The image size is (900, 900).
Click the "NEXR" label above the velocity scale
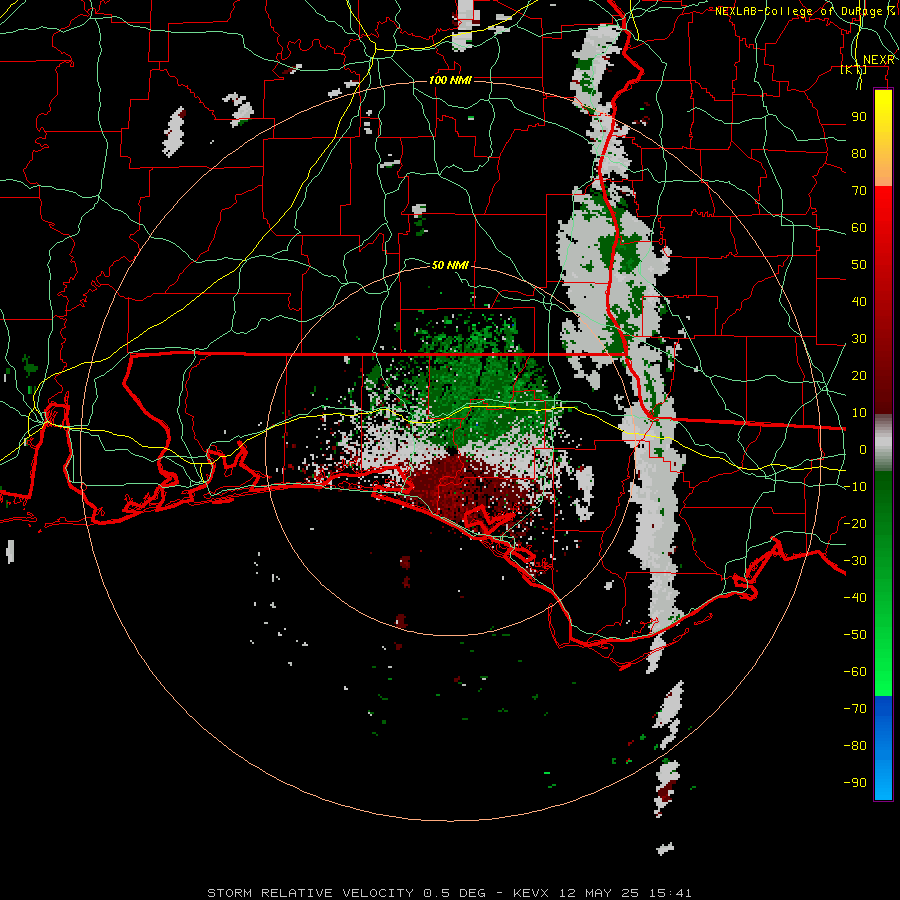879,60
